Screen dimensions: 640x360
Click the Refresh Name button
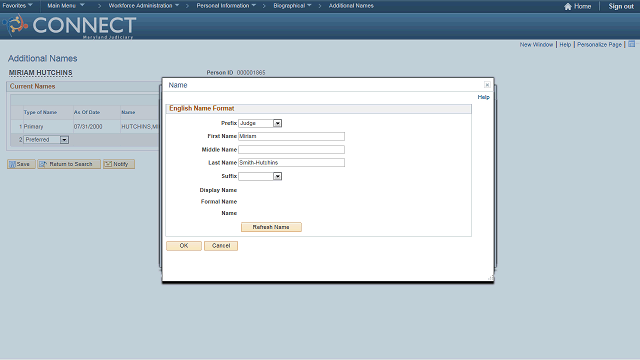(271, 227)
